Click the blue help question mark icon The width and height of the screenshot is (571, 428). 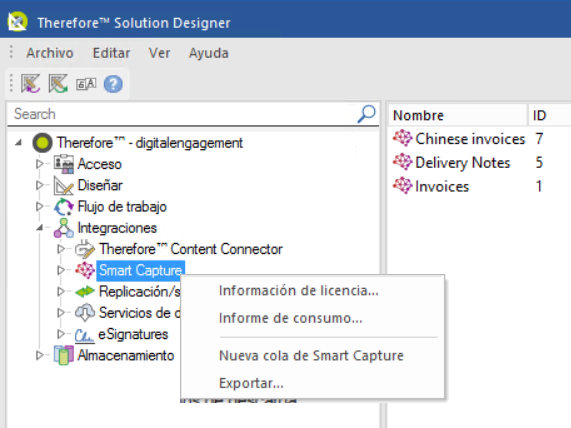point(113,84)
